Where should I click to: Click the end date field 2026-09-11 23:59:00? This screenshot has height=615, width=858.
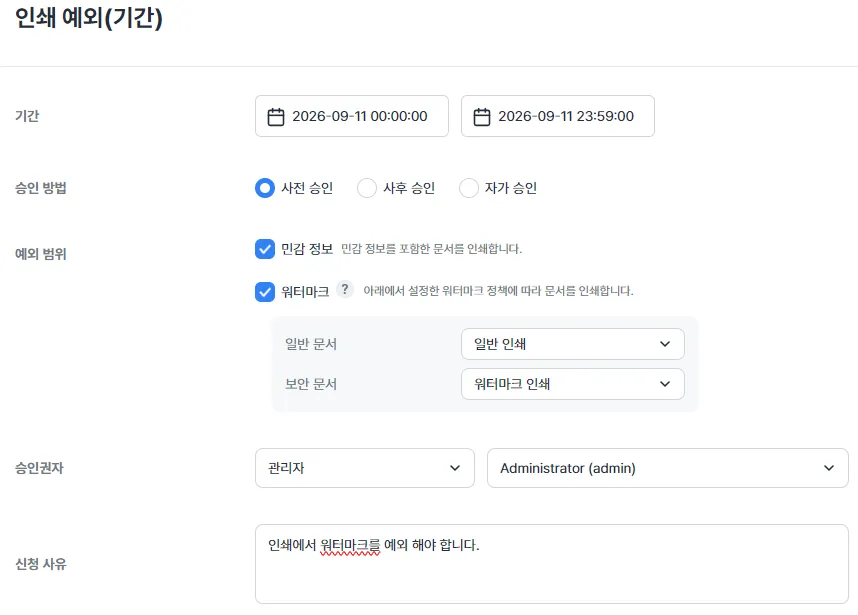point(558,116)
